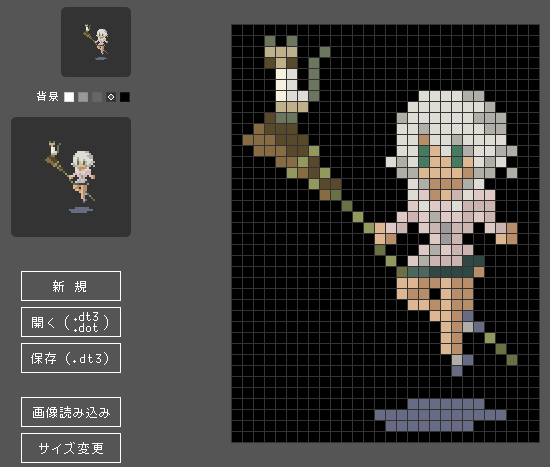Click the purple shadow on the canvas
This screenshot has height=467, width=550.
click(440, 415)
